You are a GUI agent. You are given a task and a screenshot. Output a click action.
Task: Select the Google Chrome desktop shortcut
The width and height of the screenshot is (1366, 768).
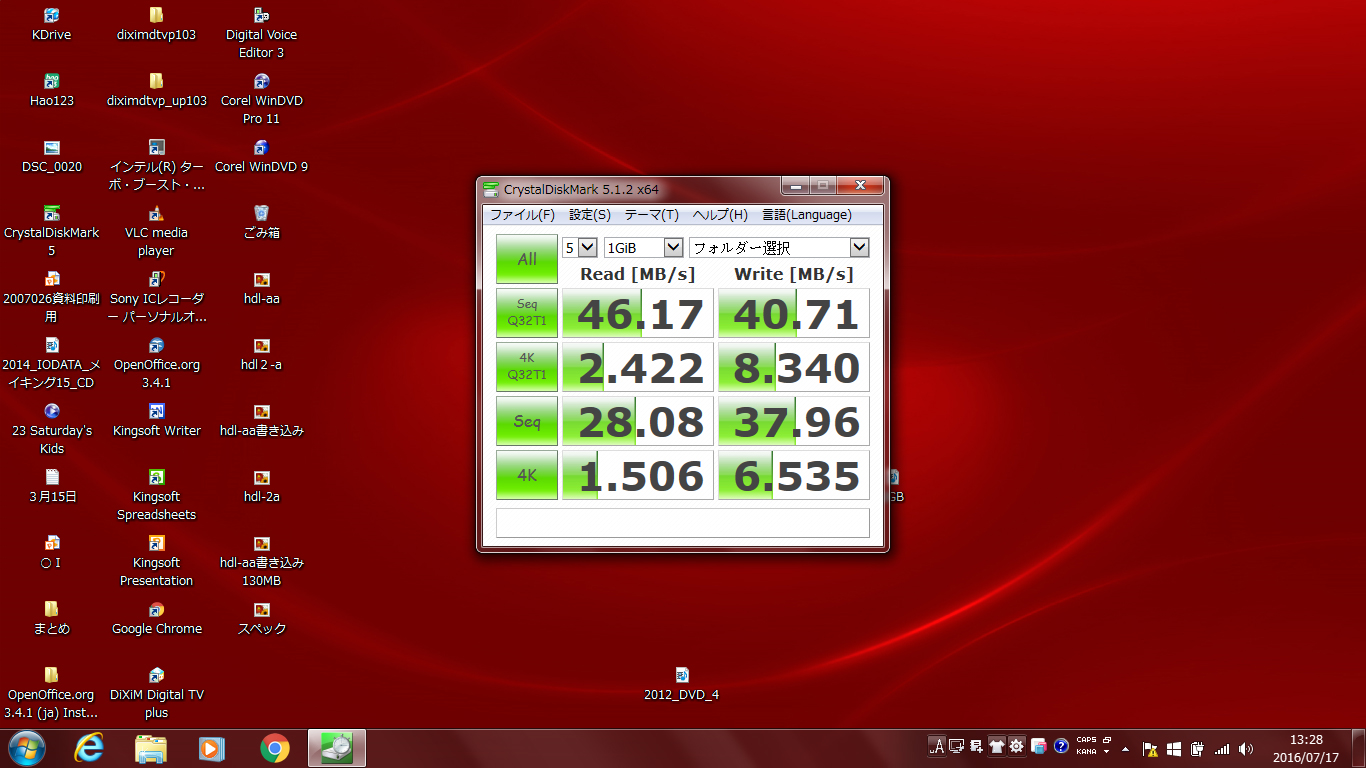tap(156, 619)
